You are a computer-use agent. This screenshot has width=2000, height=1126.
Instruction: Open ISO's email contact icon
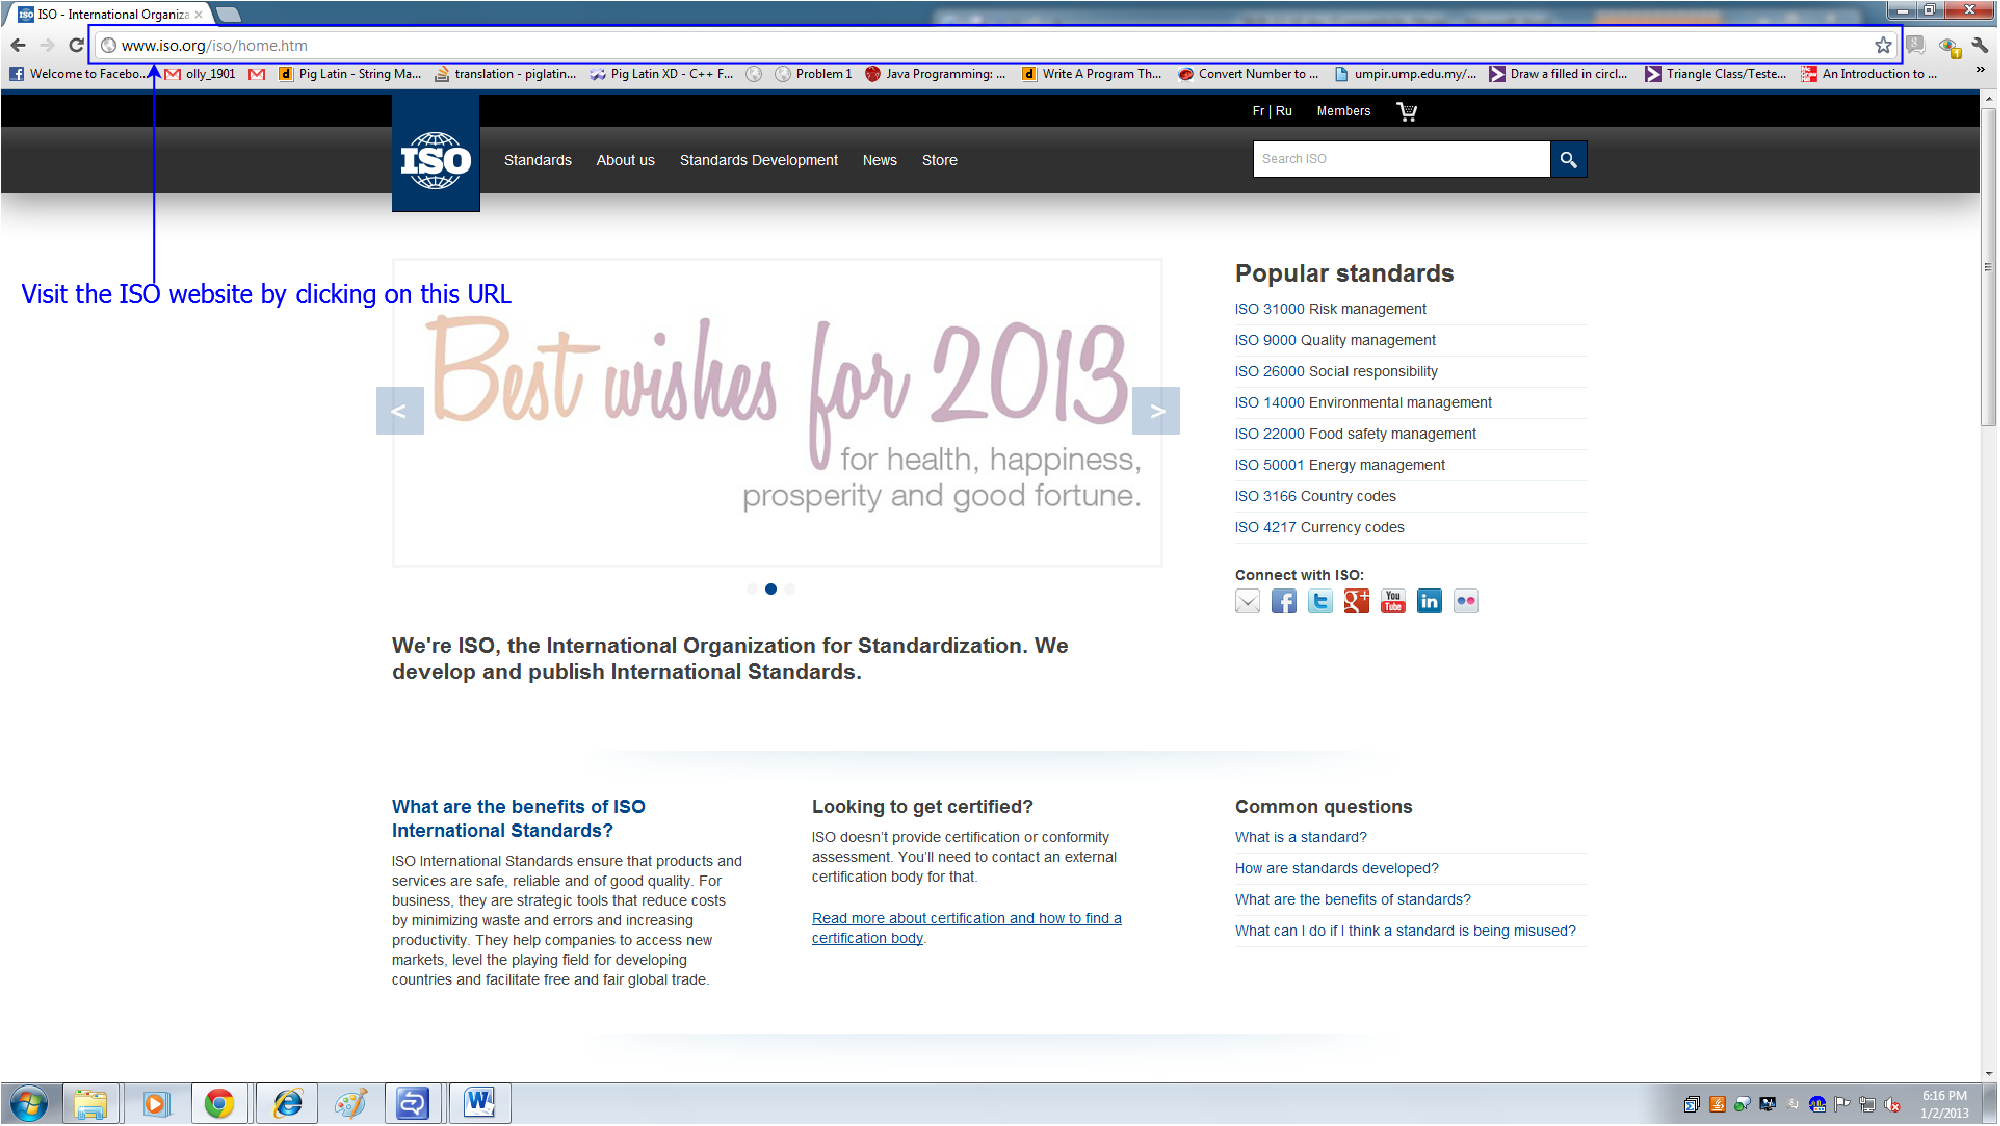pos(1247,601)
